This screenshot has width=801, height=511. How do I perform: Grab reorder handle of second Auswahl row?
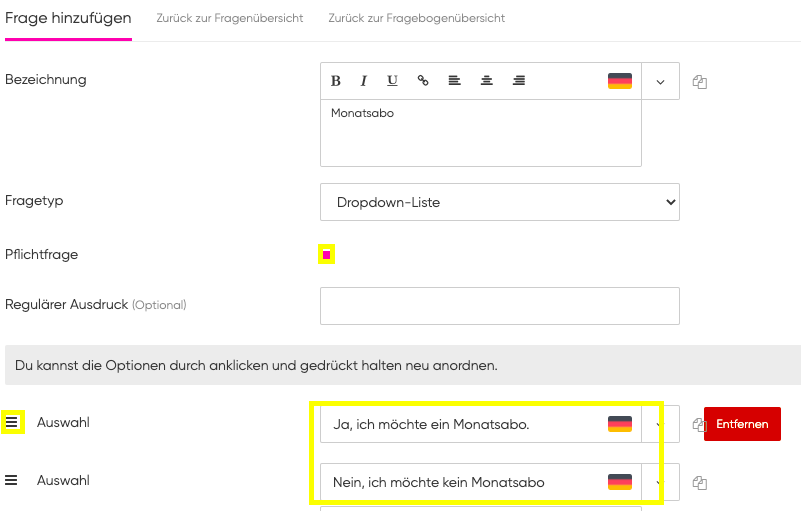tap(11, 480)
